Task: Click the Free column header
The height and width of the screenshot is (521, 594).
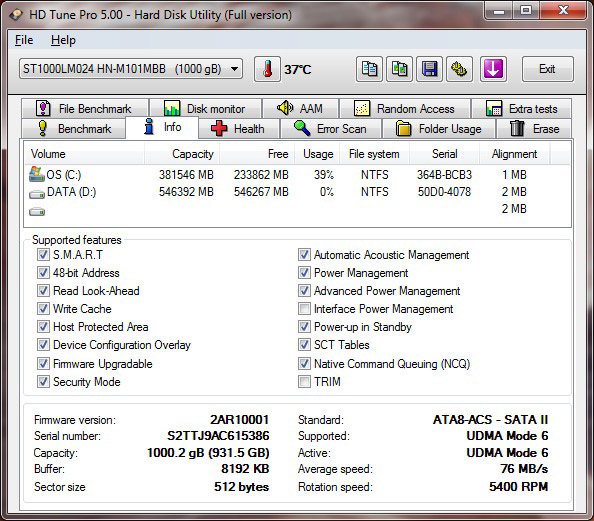Action: pyautogui.click(x=257, y=154)
